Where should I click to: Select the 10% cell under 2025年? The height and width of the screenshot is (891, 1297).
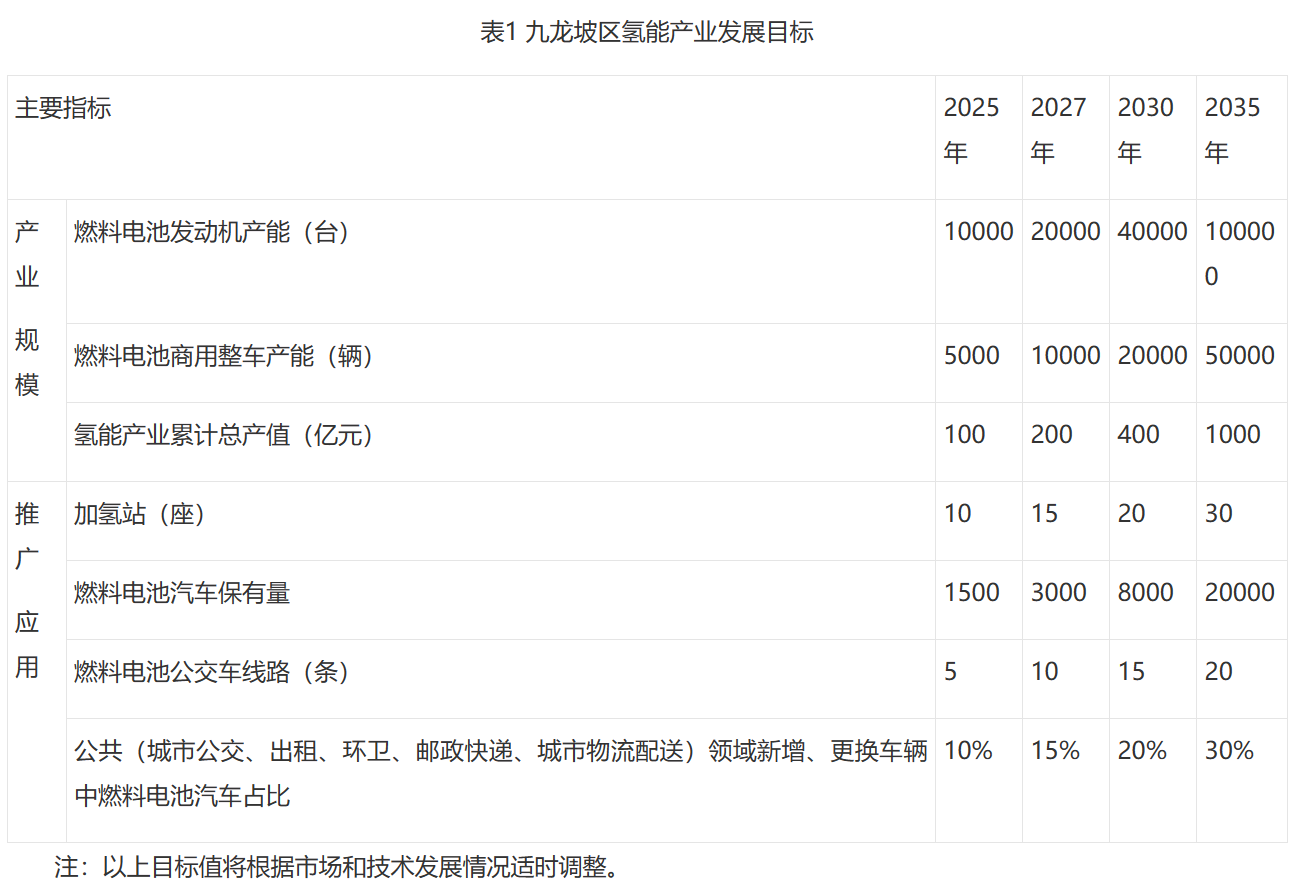pyautogui.click(x=978, y=780)
